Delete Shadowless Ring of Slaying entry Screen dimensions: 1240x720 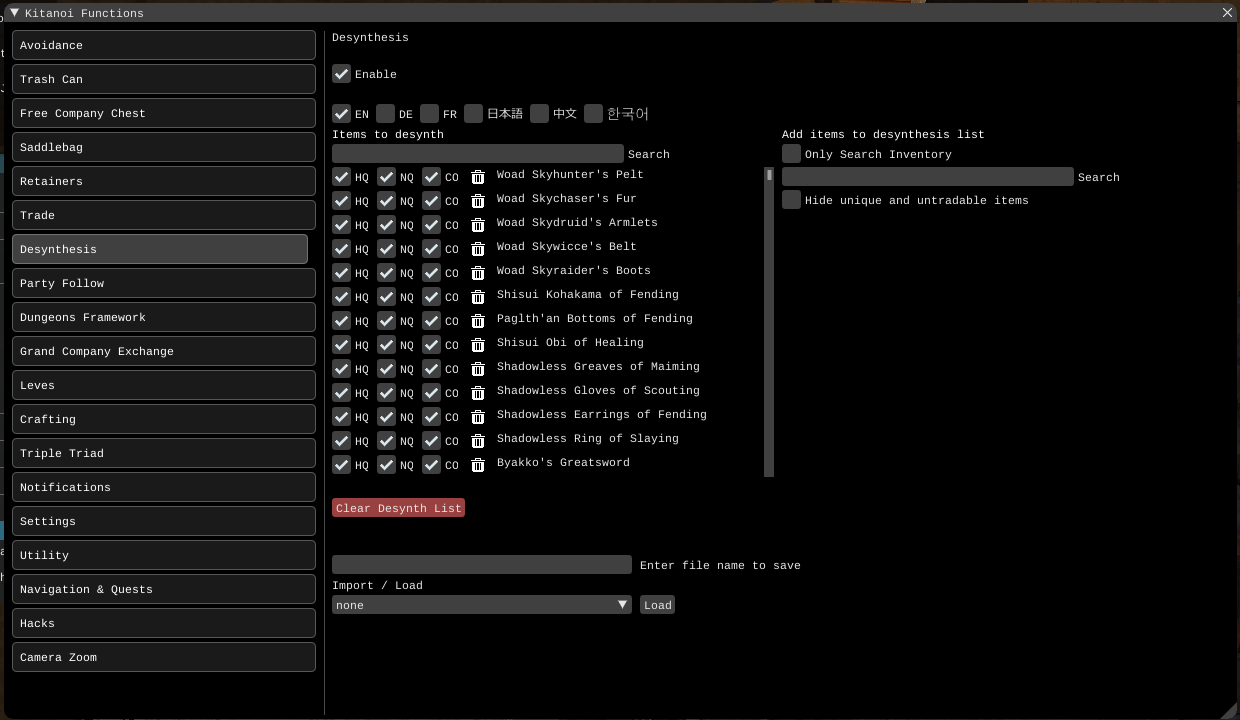pyautogui.click(x=478, y=440)
